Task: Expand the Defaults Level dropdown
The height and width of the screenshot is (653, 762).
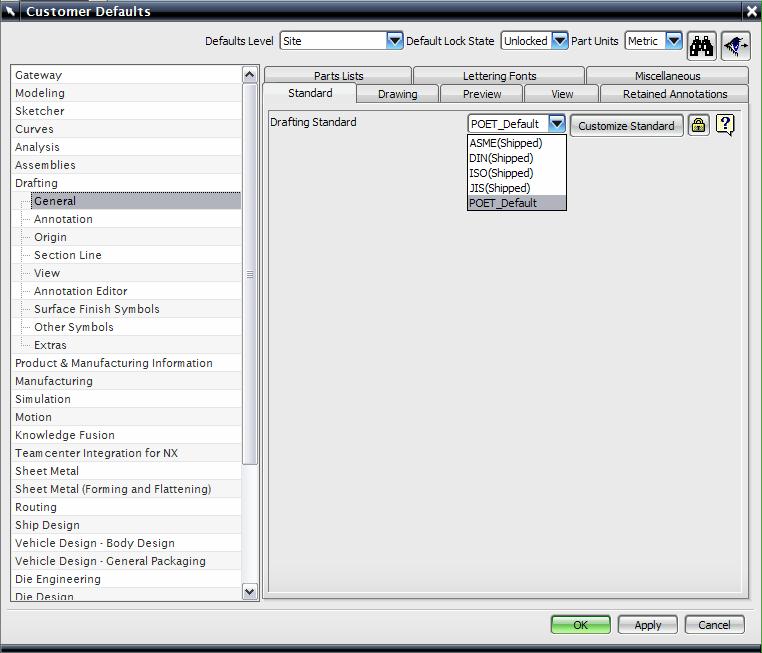Action: pos(395,41)
